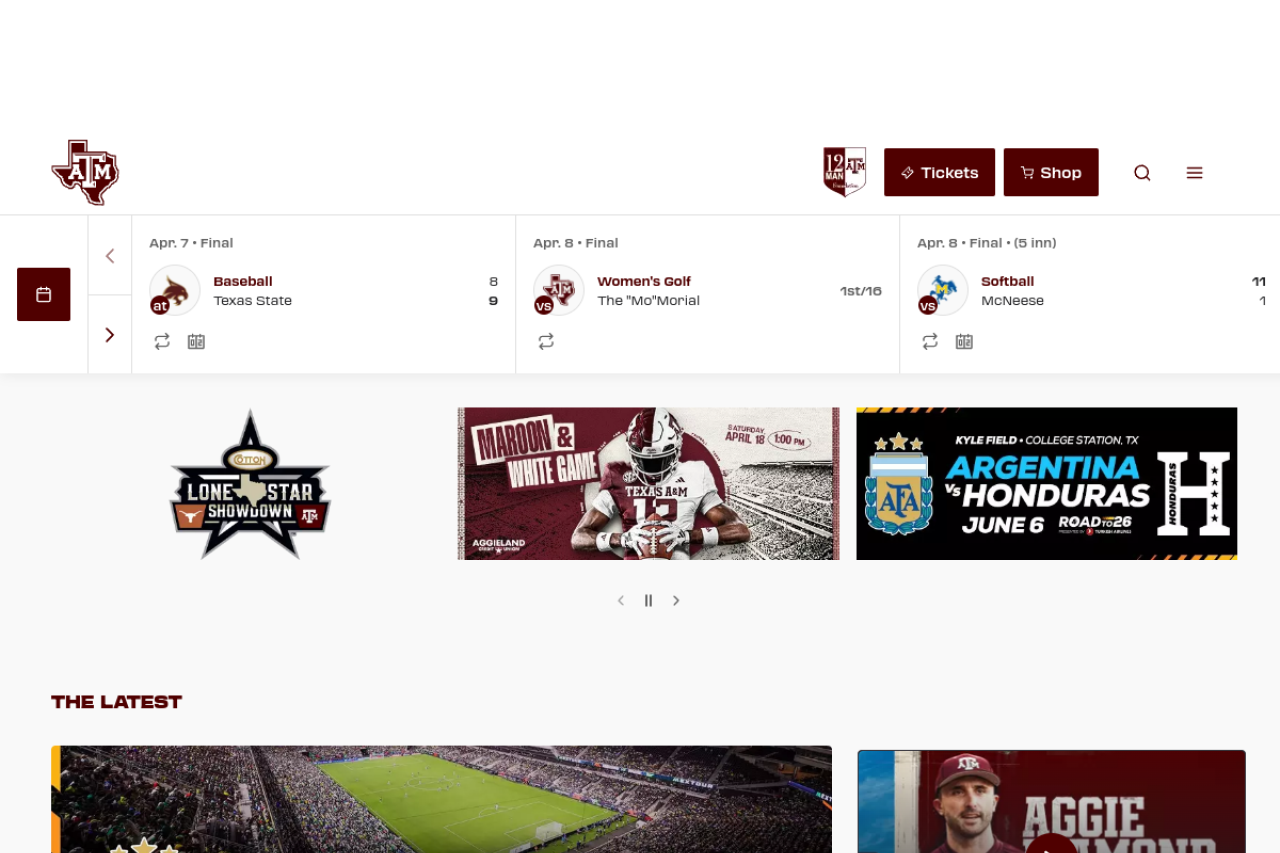Open the search magnifier icon
This screenshot has height=853, width=1280.
(1142, 173)
